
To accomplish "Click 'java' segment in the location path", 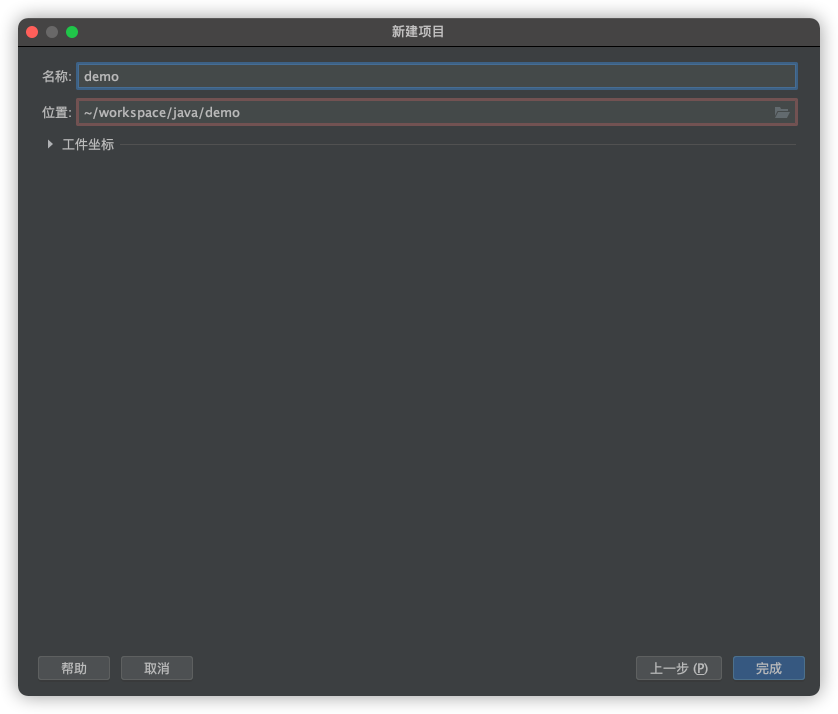I will coord(185,113).
